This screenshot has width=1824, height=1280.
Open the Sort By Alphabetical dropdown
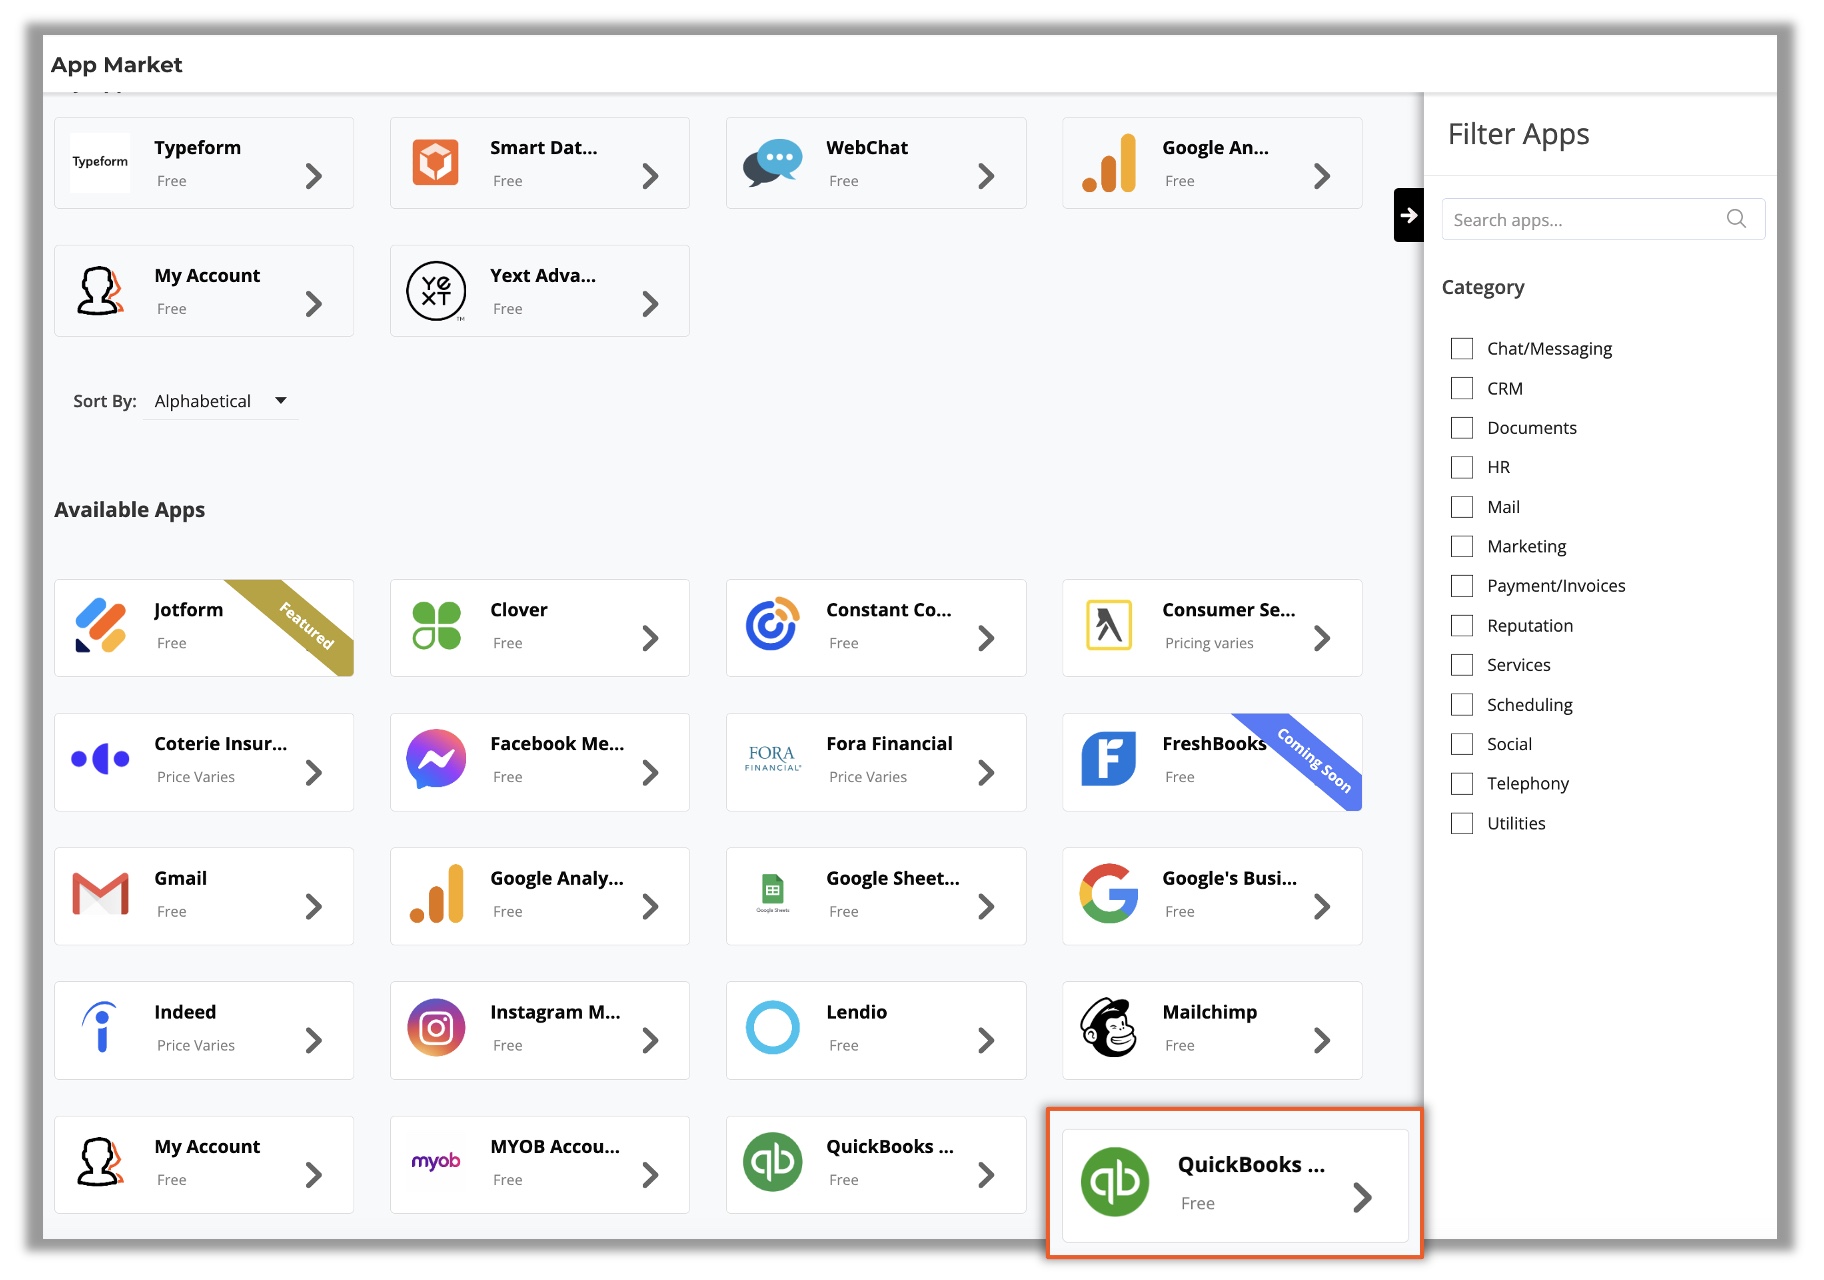221,401
